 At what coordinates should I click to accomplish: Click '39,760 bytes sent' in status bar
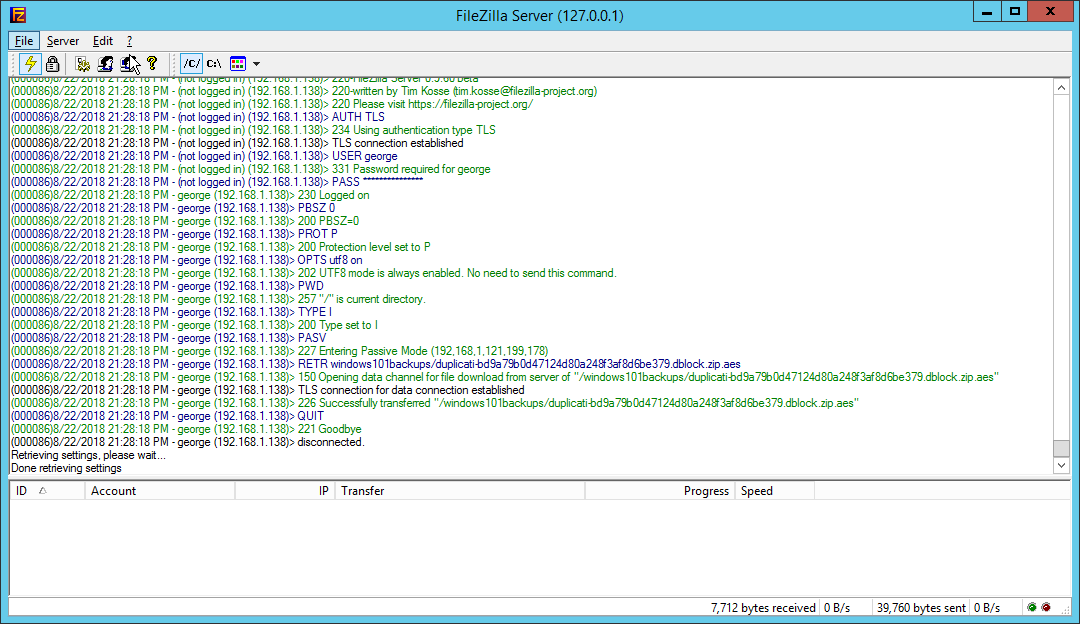[921, 607]
